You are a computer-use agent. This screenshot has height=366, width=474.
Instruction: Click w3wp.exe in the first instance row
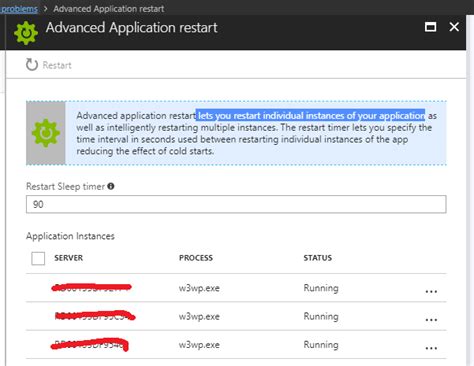199,288
